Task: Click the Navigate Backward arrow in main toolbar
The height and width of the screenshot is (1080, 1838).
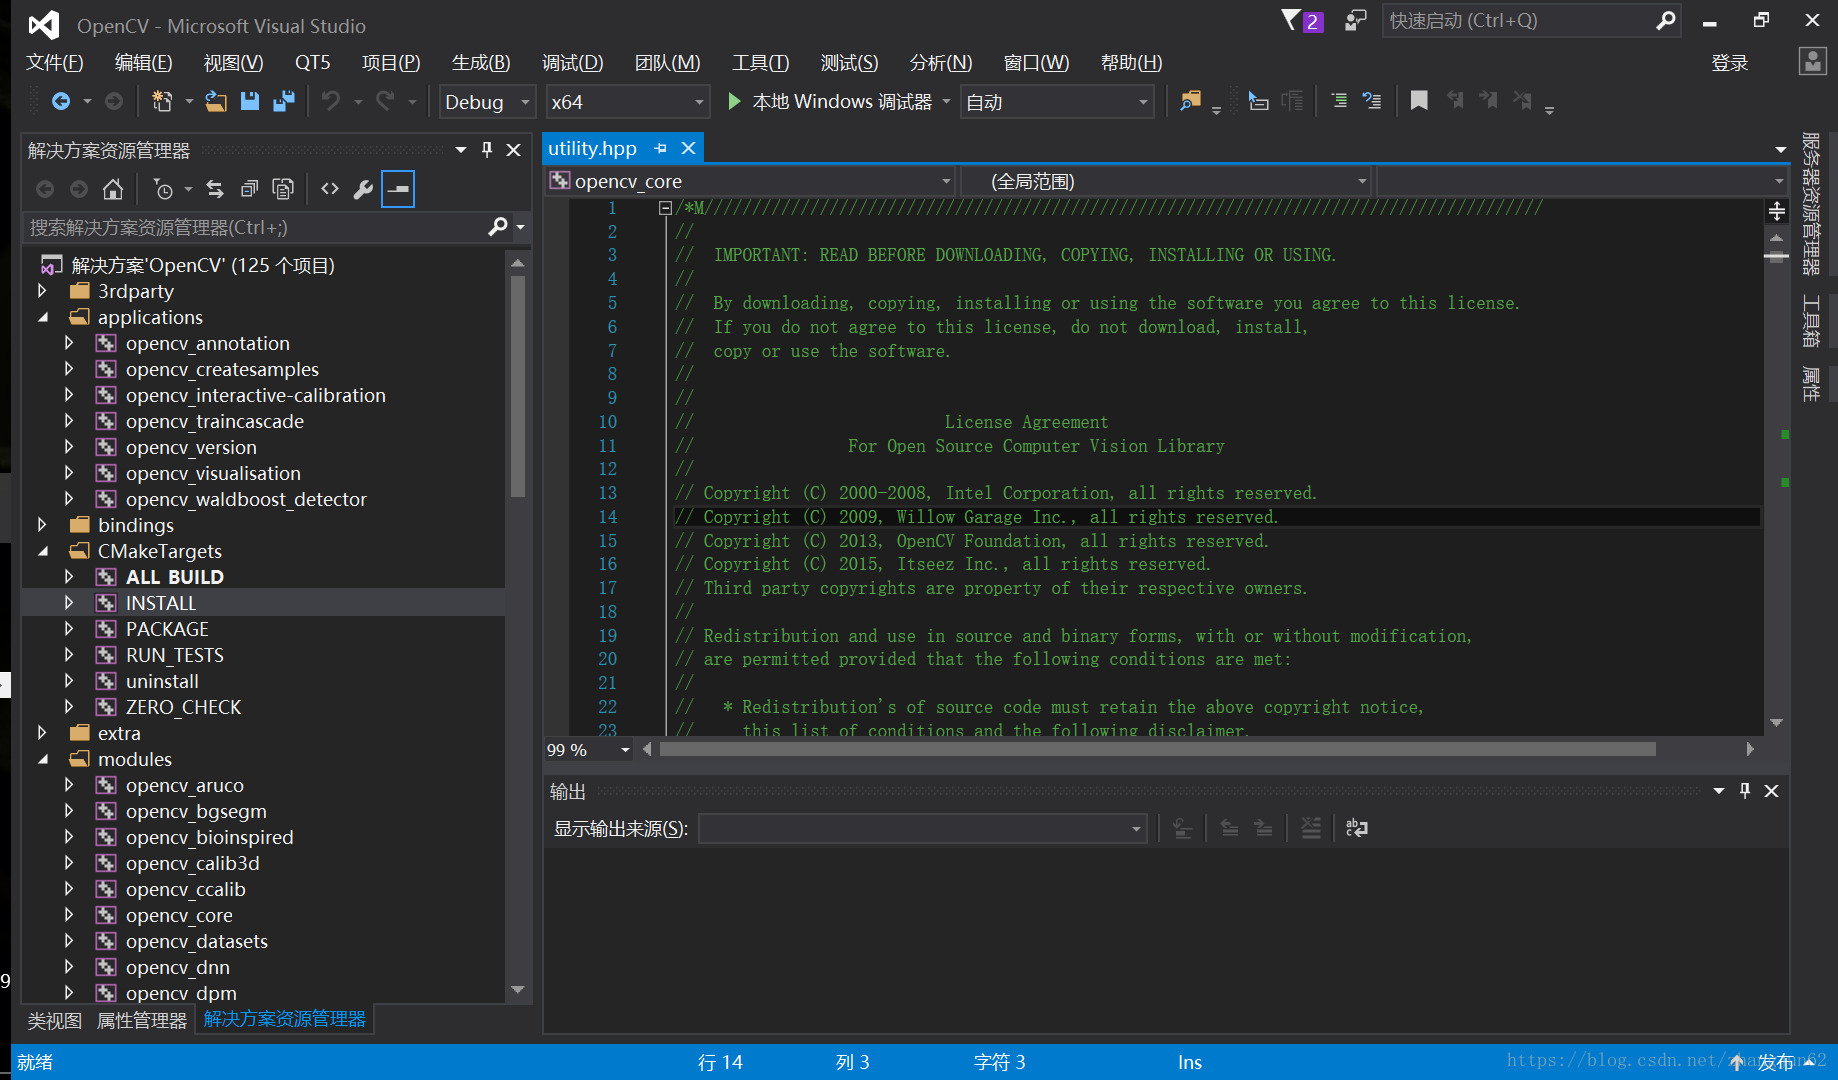Action: pos(61,101)
